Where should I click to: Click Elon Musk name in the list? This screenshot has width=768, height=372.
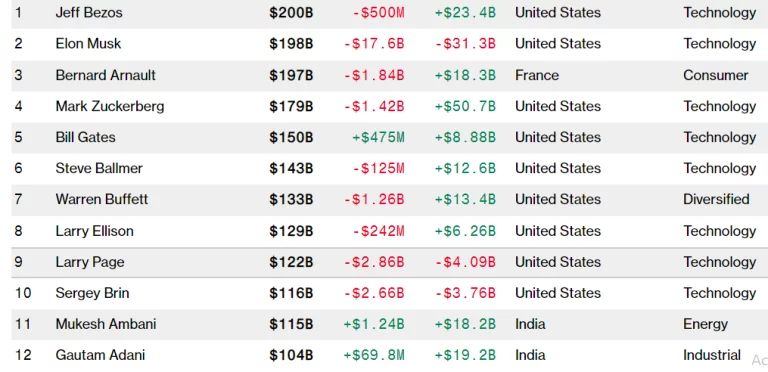88,44
